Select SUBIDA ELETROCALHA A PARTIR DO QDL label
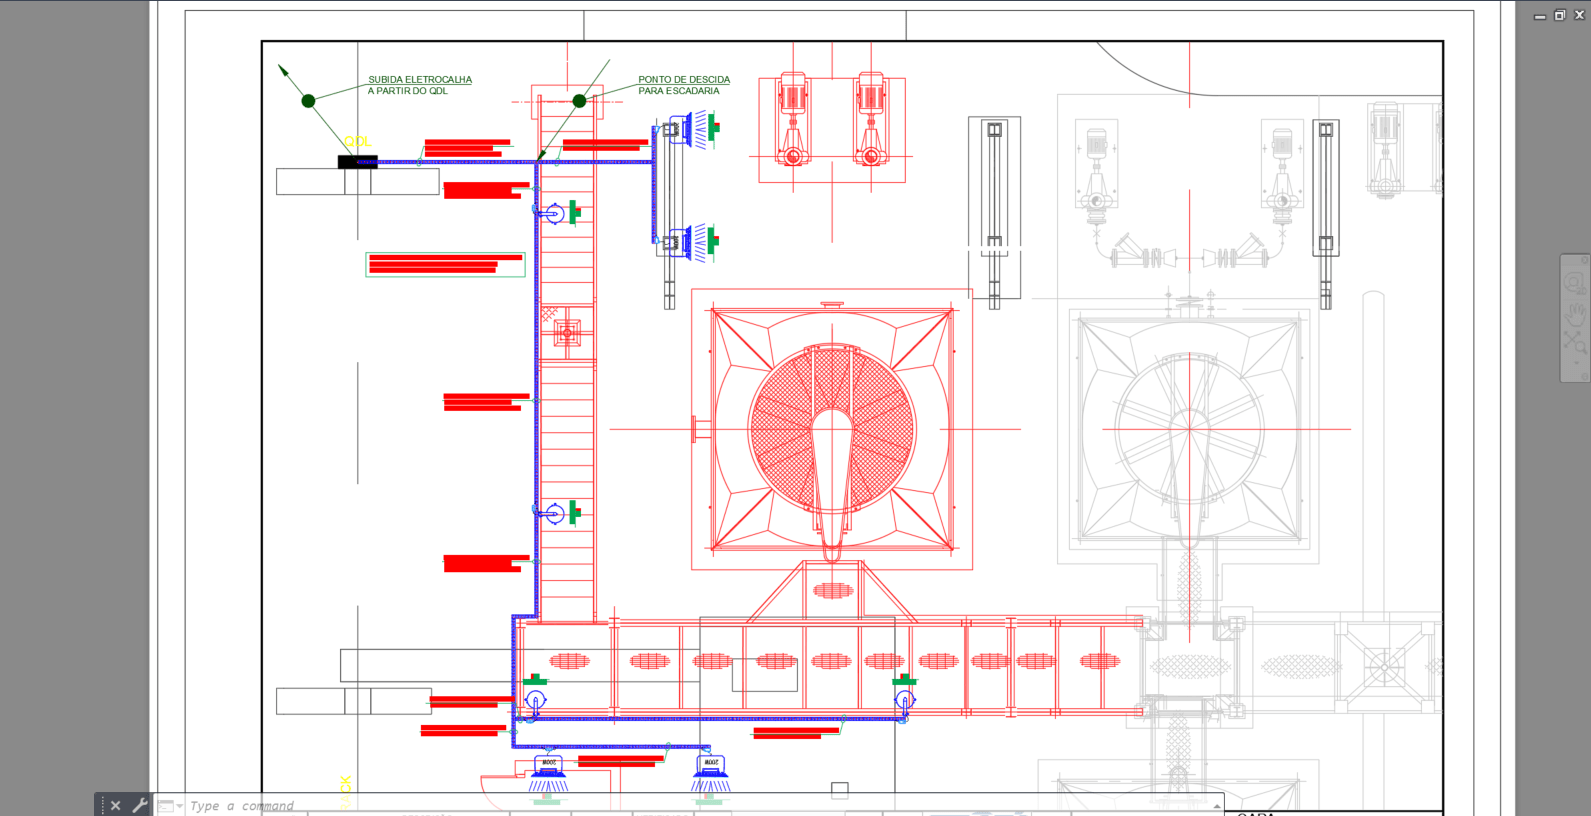The image size is (1591, 816). tap(420, 85)
